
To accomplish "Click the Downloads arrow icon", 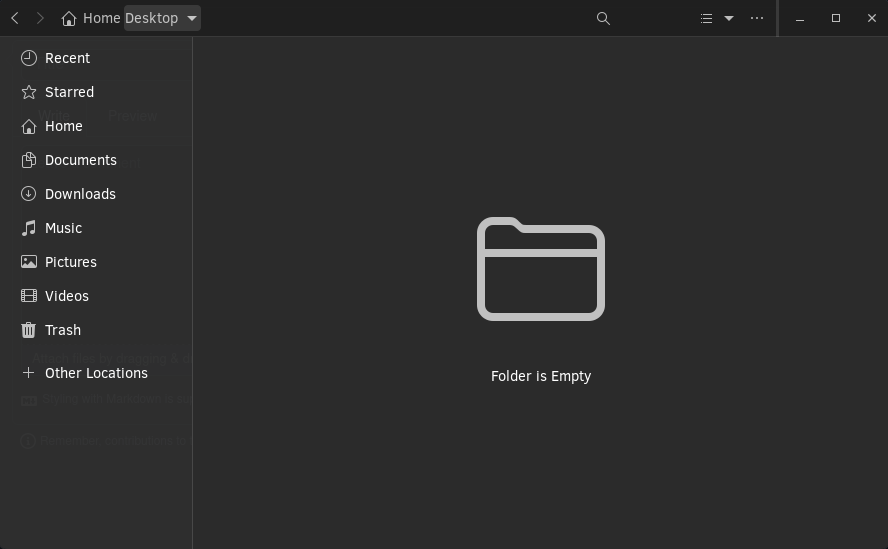I will 28,194.
